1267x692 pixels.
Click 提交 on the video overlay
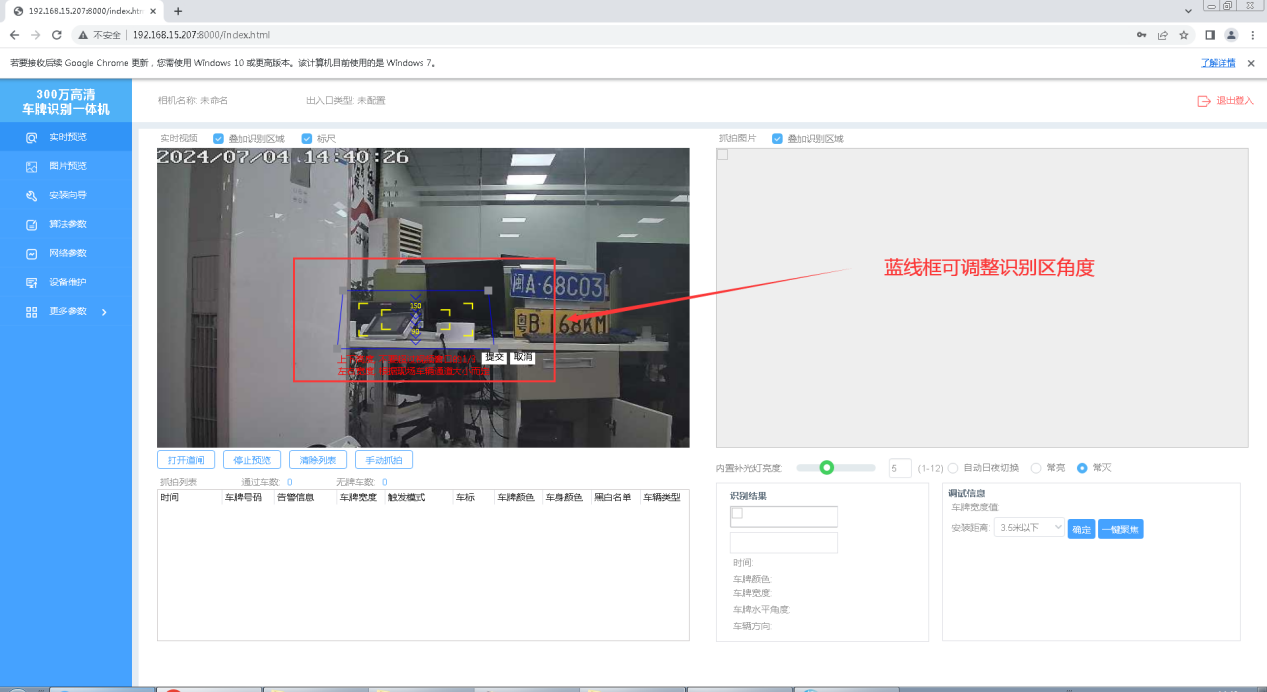pyautogui.click(x=494, y=357)
